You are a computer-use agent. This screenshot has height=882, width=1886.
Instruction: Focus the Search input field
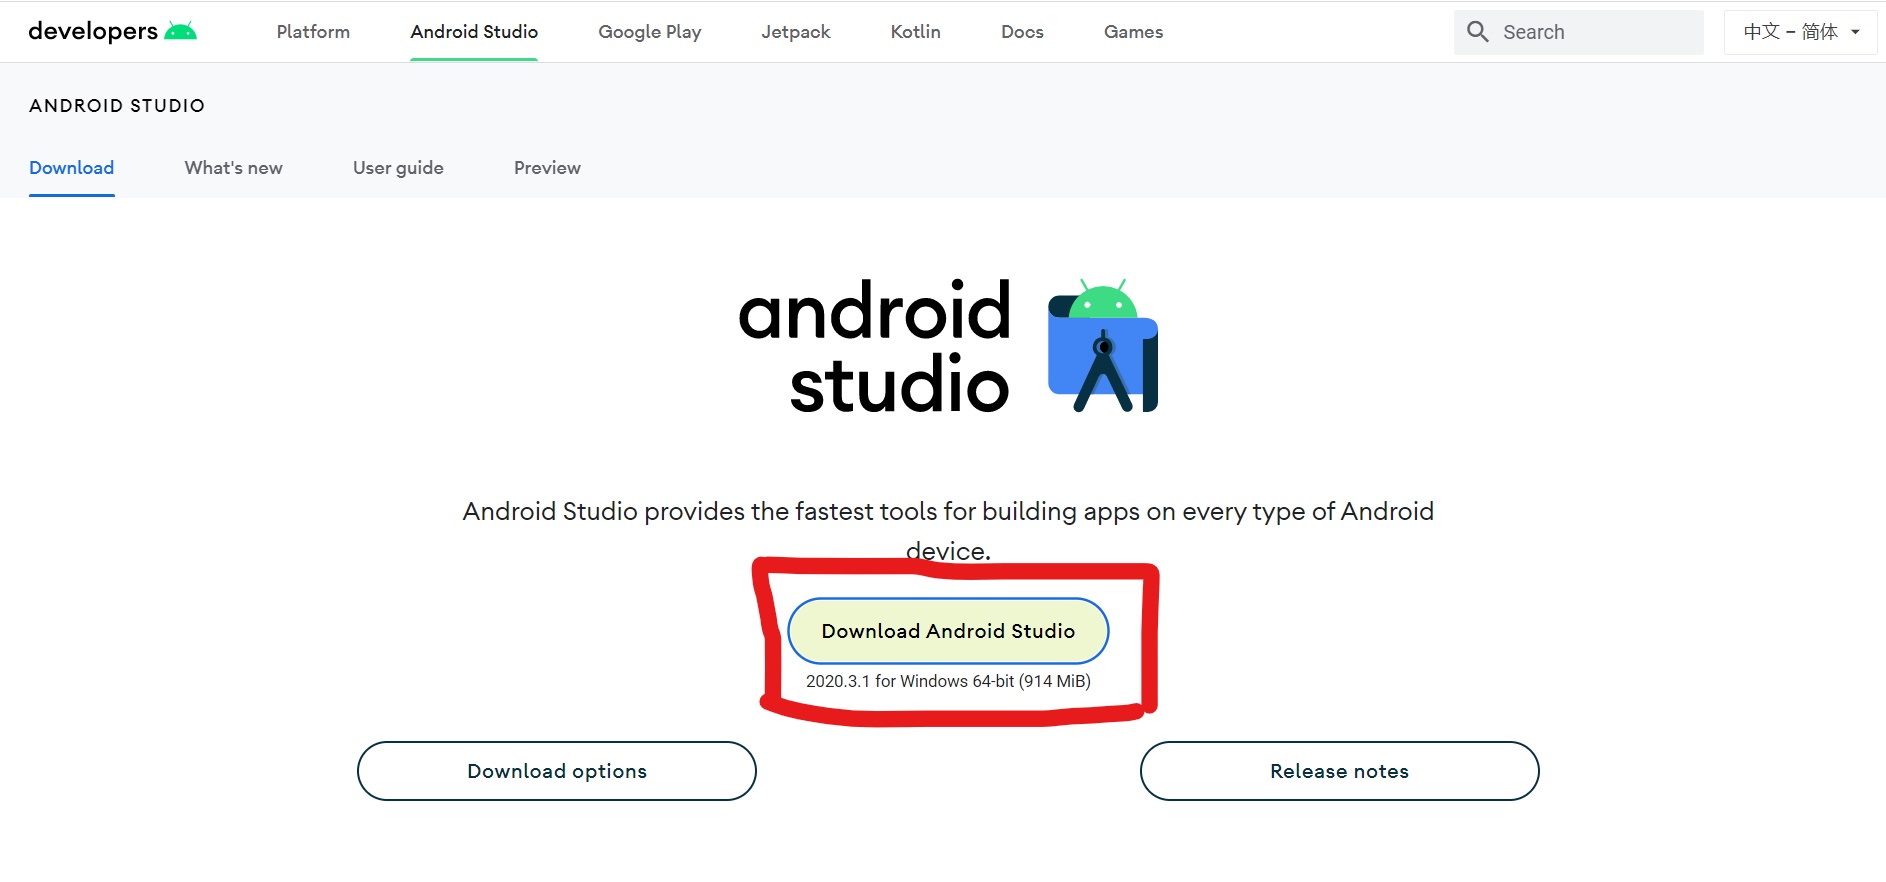1579,32
